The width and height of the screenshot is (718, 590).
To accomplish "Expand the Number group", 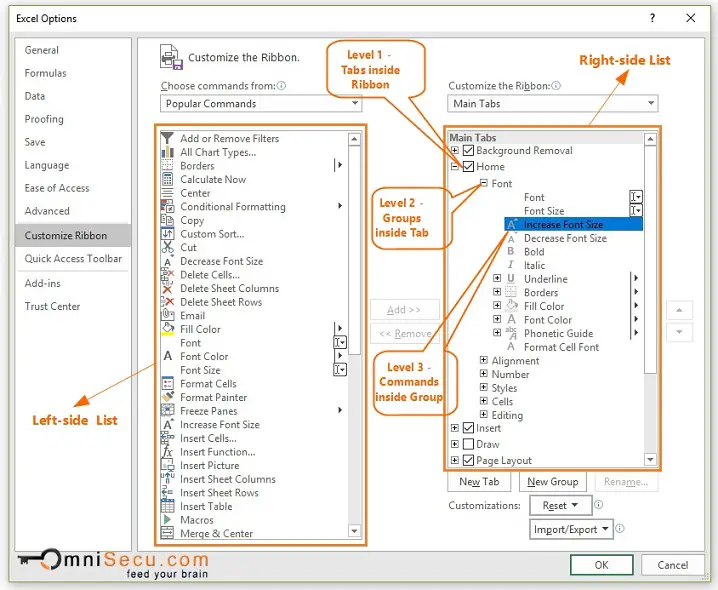I will [x=484, y=374].
